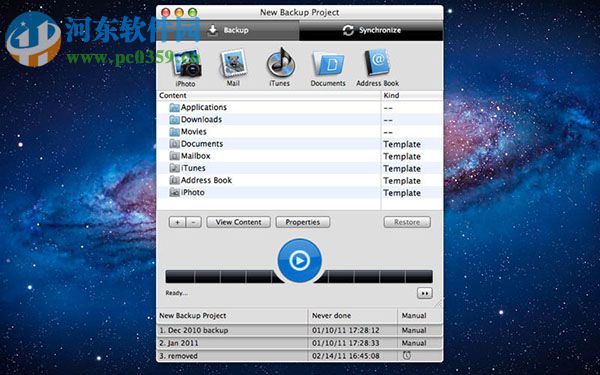
Task: Click the Ready status text
Action: tap(176, 293)
